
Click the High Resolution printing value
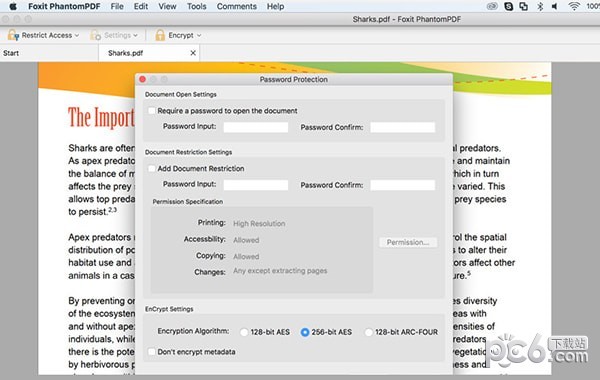[x=259, y=223]
